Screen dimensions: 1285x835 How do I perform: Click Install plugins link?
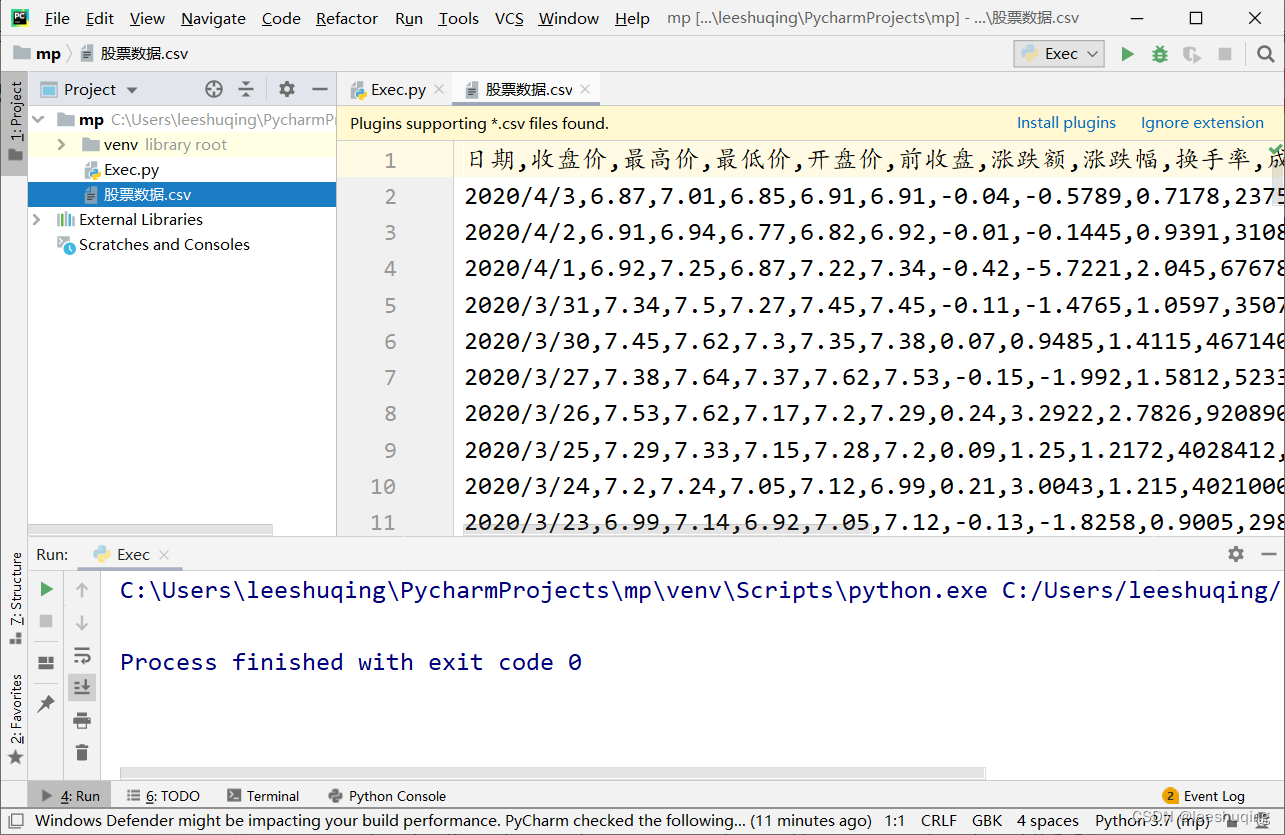1066,122
